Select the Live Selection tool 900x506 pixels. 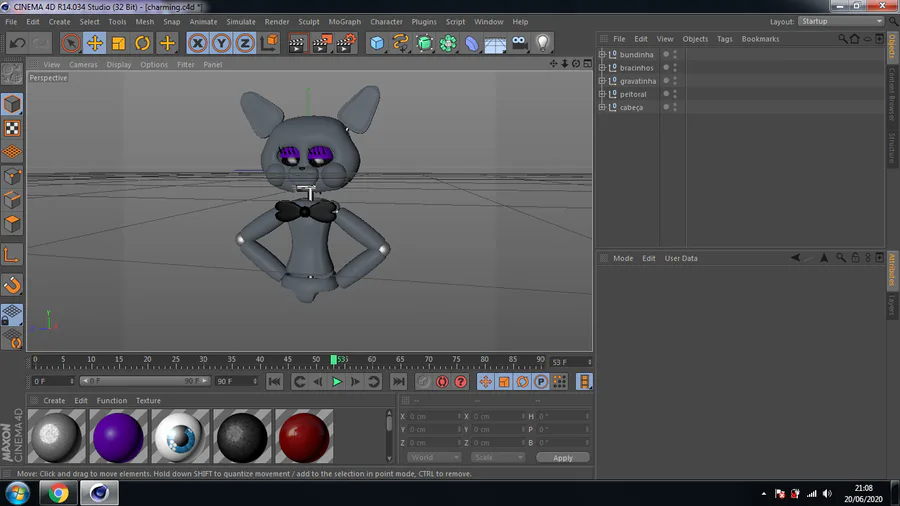coord(71,43)
